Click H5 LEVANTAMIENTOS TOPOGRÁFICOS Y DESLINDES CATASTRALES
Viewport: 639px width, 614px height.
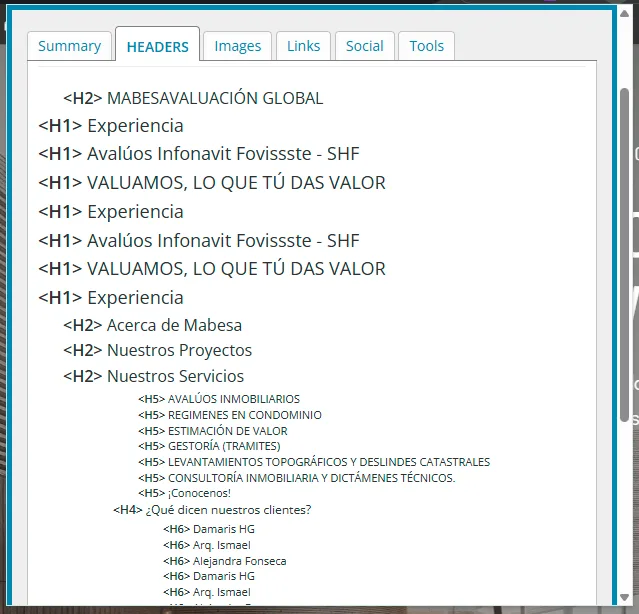[314, 462]
